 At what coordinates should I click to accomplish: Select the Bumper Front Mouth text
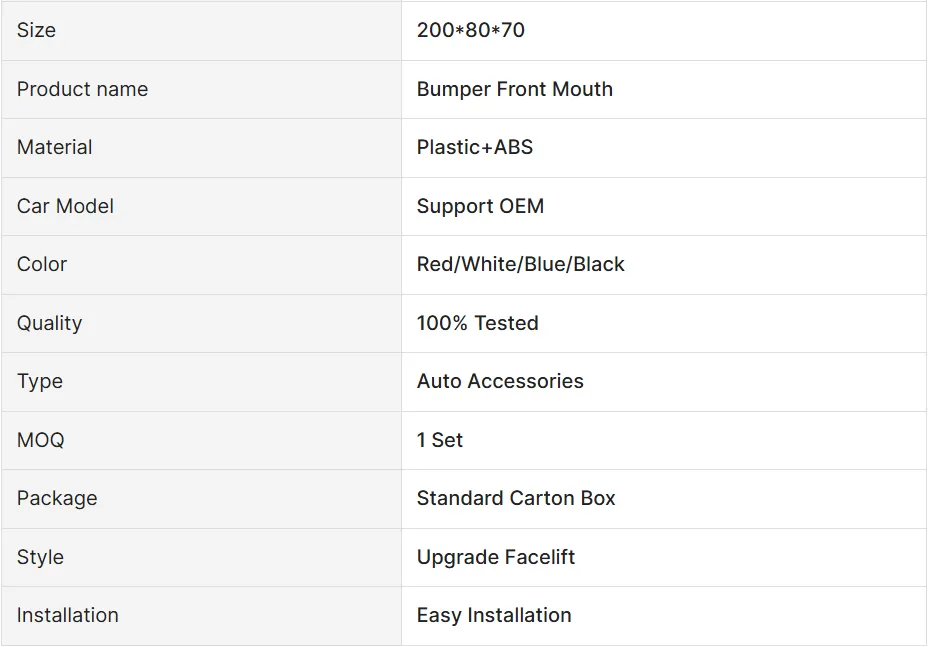coord(515,89)
